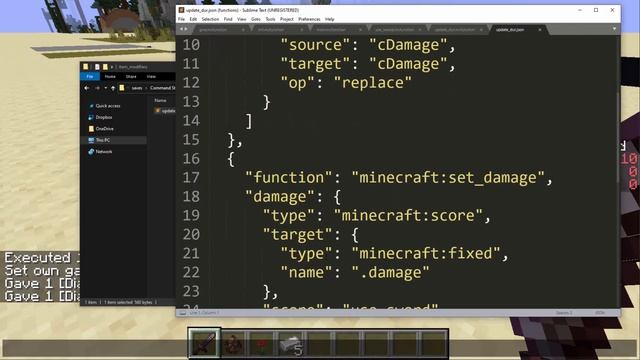Viewport: 640px width, 360px height.
Task: Click the saves breadcrumb in the address bar
Action: pos(137,88)
